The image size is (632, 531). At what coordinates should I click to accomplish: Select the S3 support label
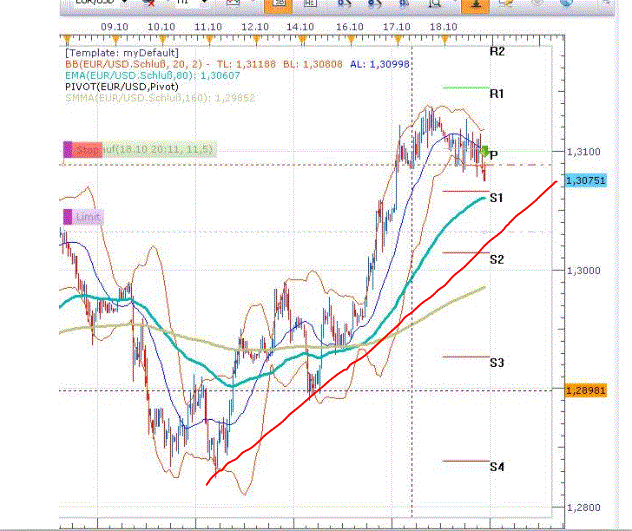497,362
